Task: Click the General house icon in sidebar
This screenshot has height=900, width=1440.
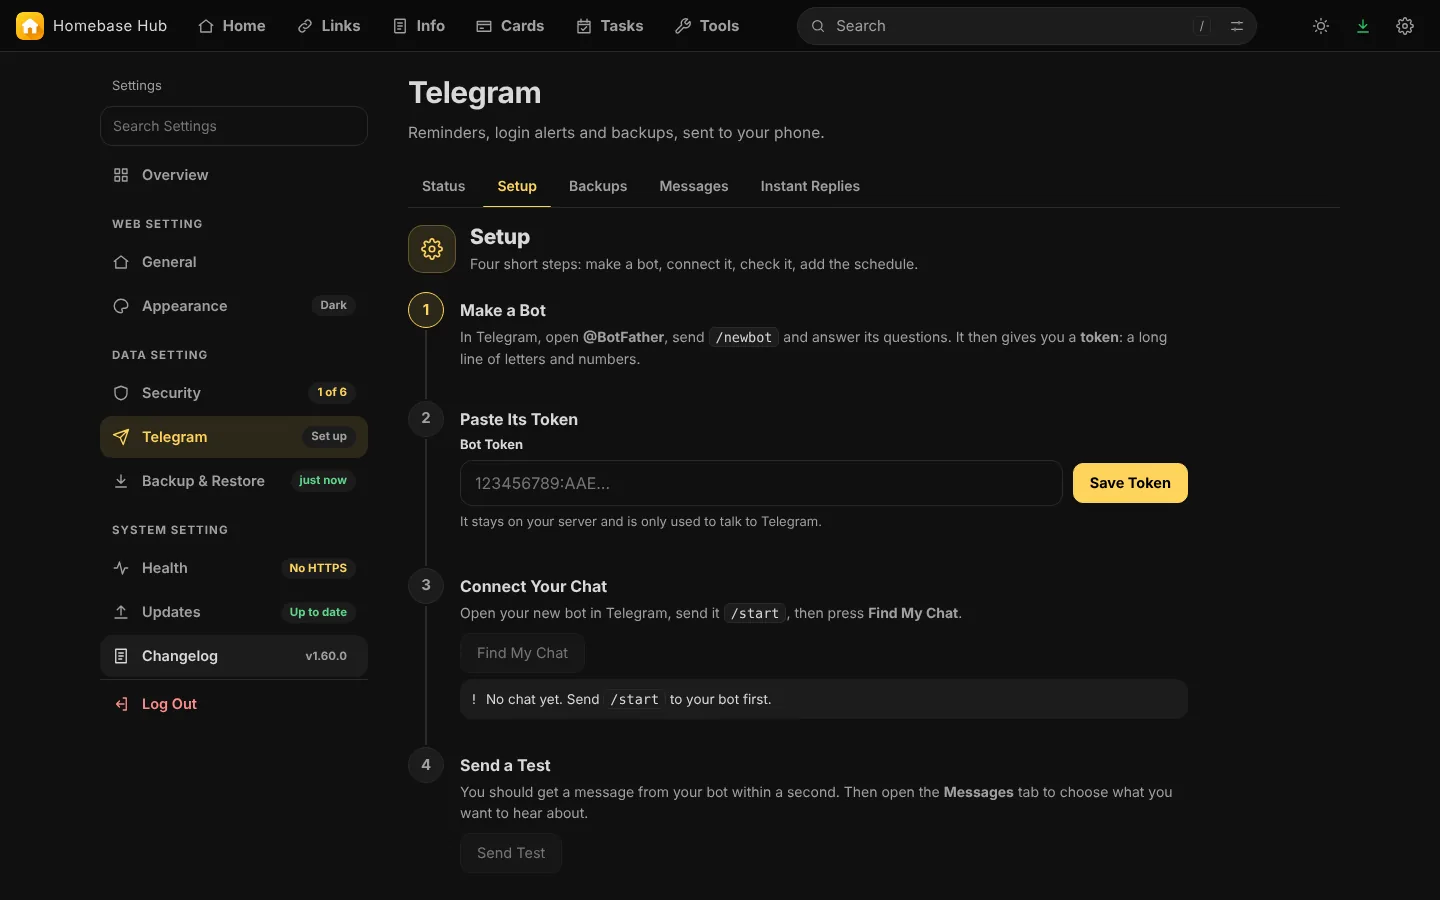Action: [x=121, y=262]
